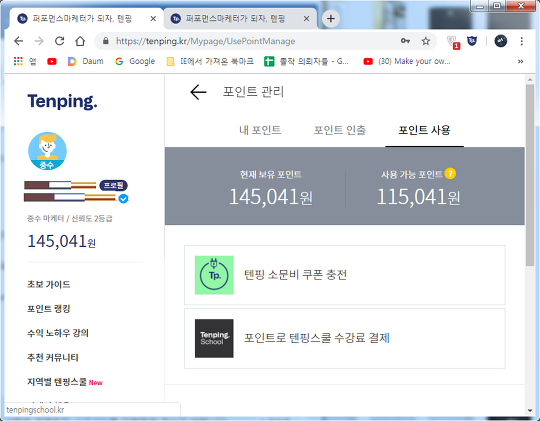This screenshot has width=540, height=421.
Task: Close the second browser tab
Action: 306,19
